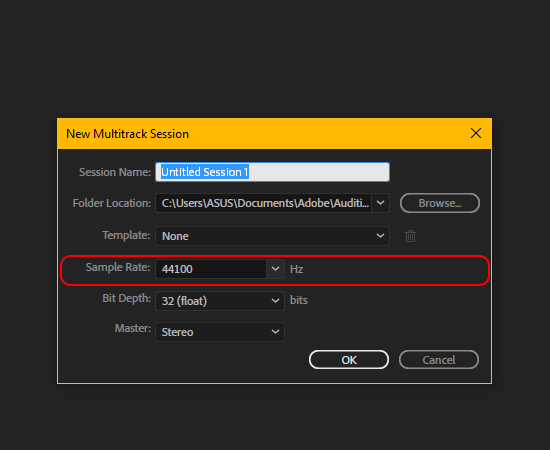Open the Template dropdown set to None
Screen dimensions: 550x450
[272, 236]
